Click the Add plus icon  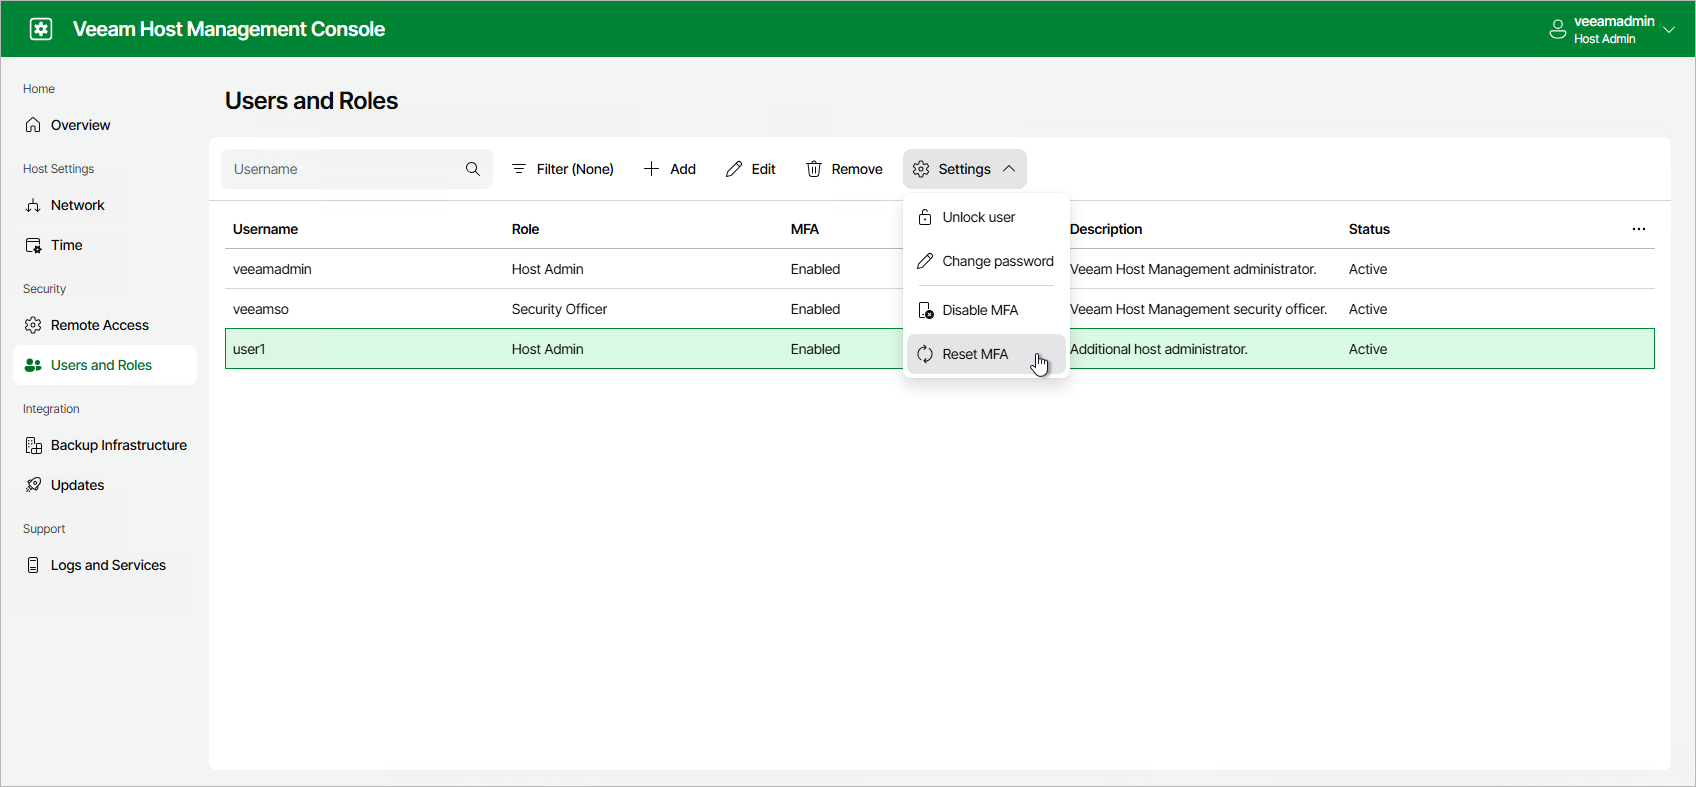point(651,169)
